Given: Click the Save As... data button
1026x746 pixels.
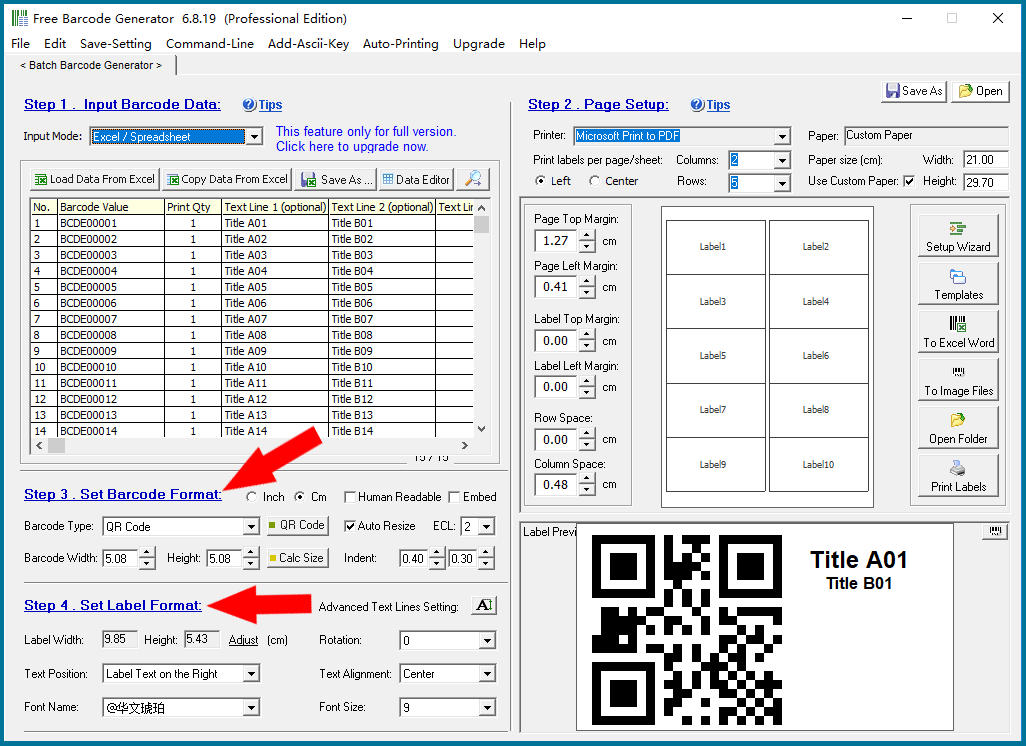Looking at the screenshot, I should 336,179.
